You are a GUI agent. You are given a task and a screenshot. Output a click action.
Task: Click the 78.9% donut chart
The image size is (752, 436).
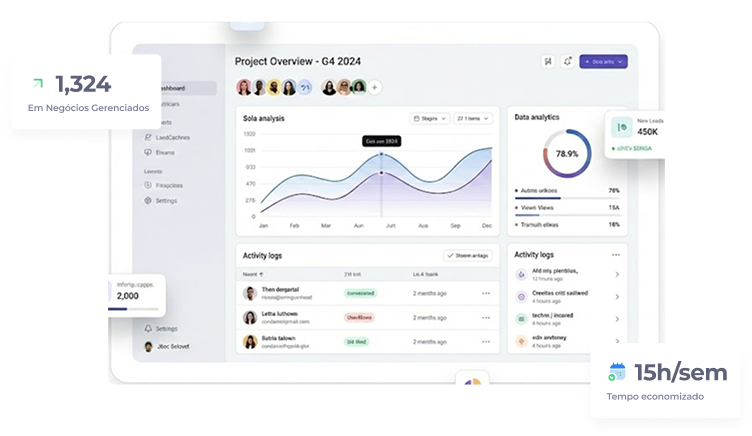[x=567, y=153]
